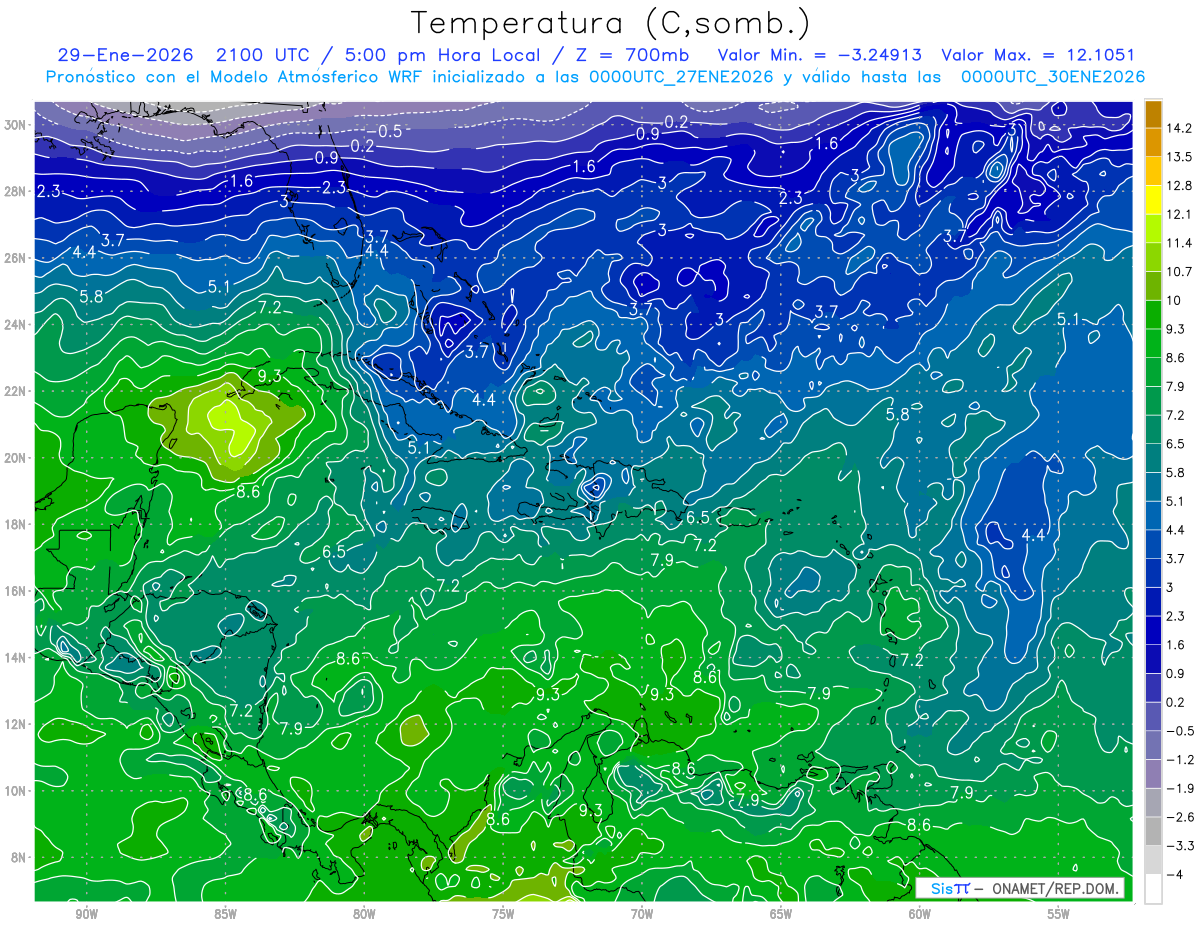The image size is (1200, 927).
Task: Click the '22N' latitude axis label
Action: (x=16, y=391)
